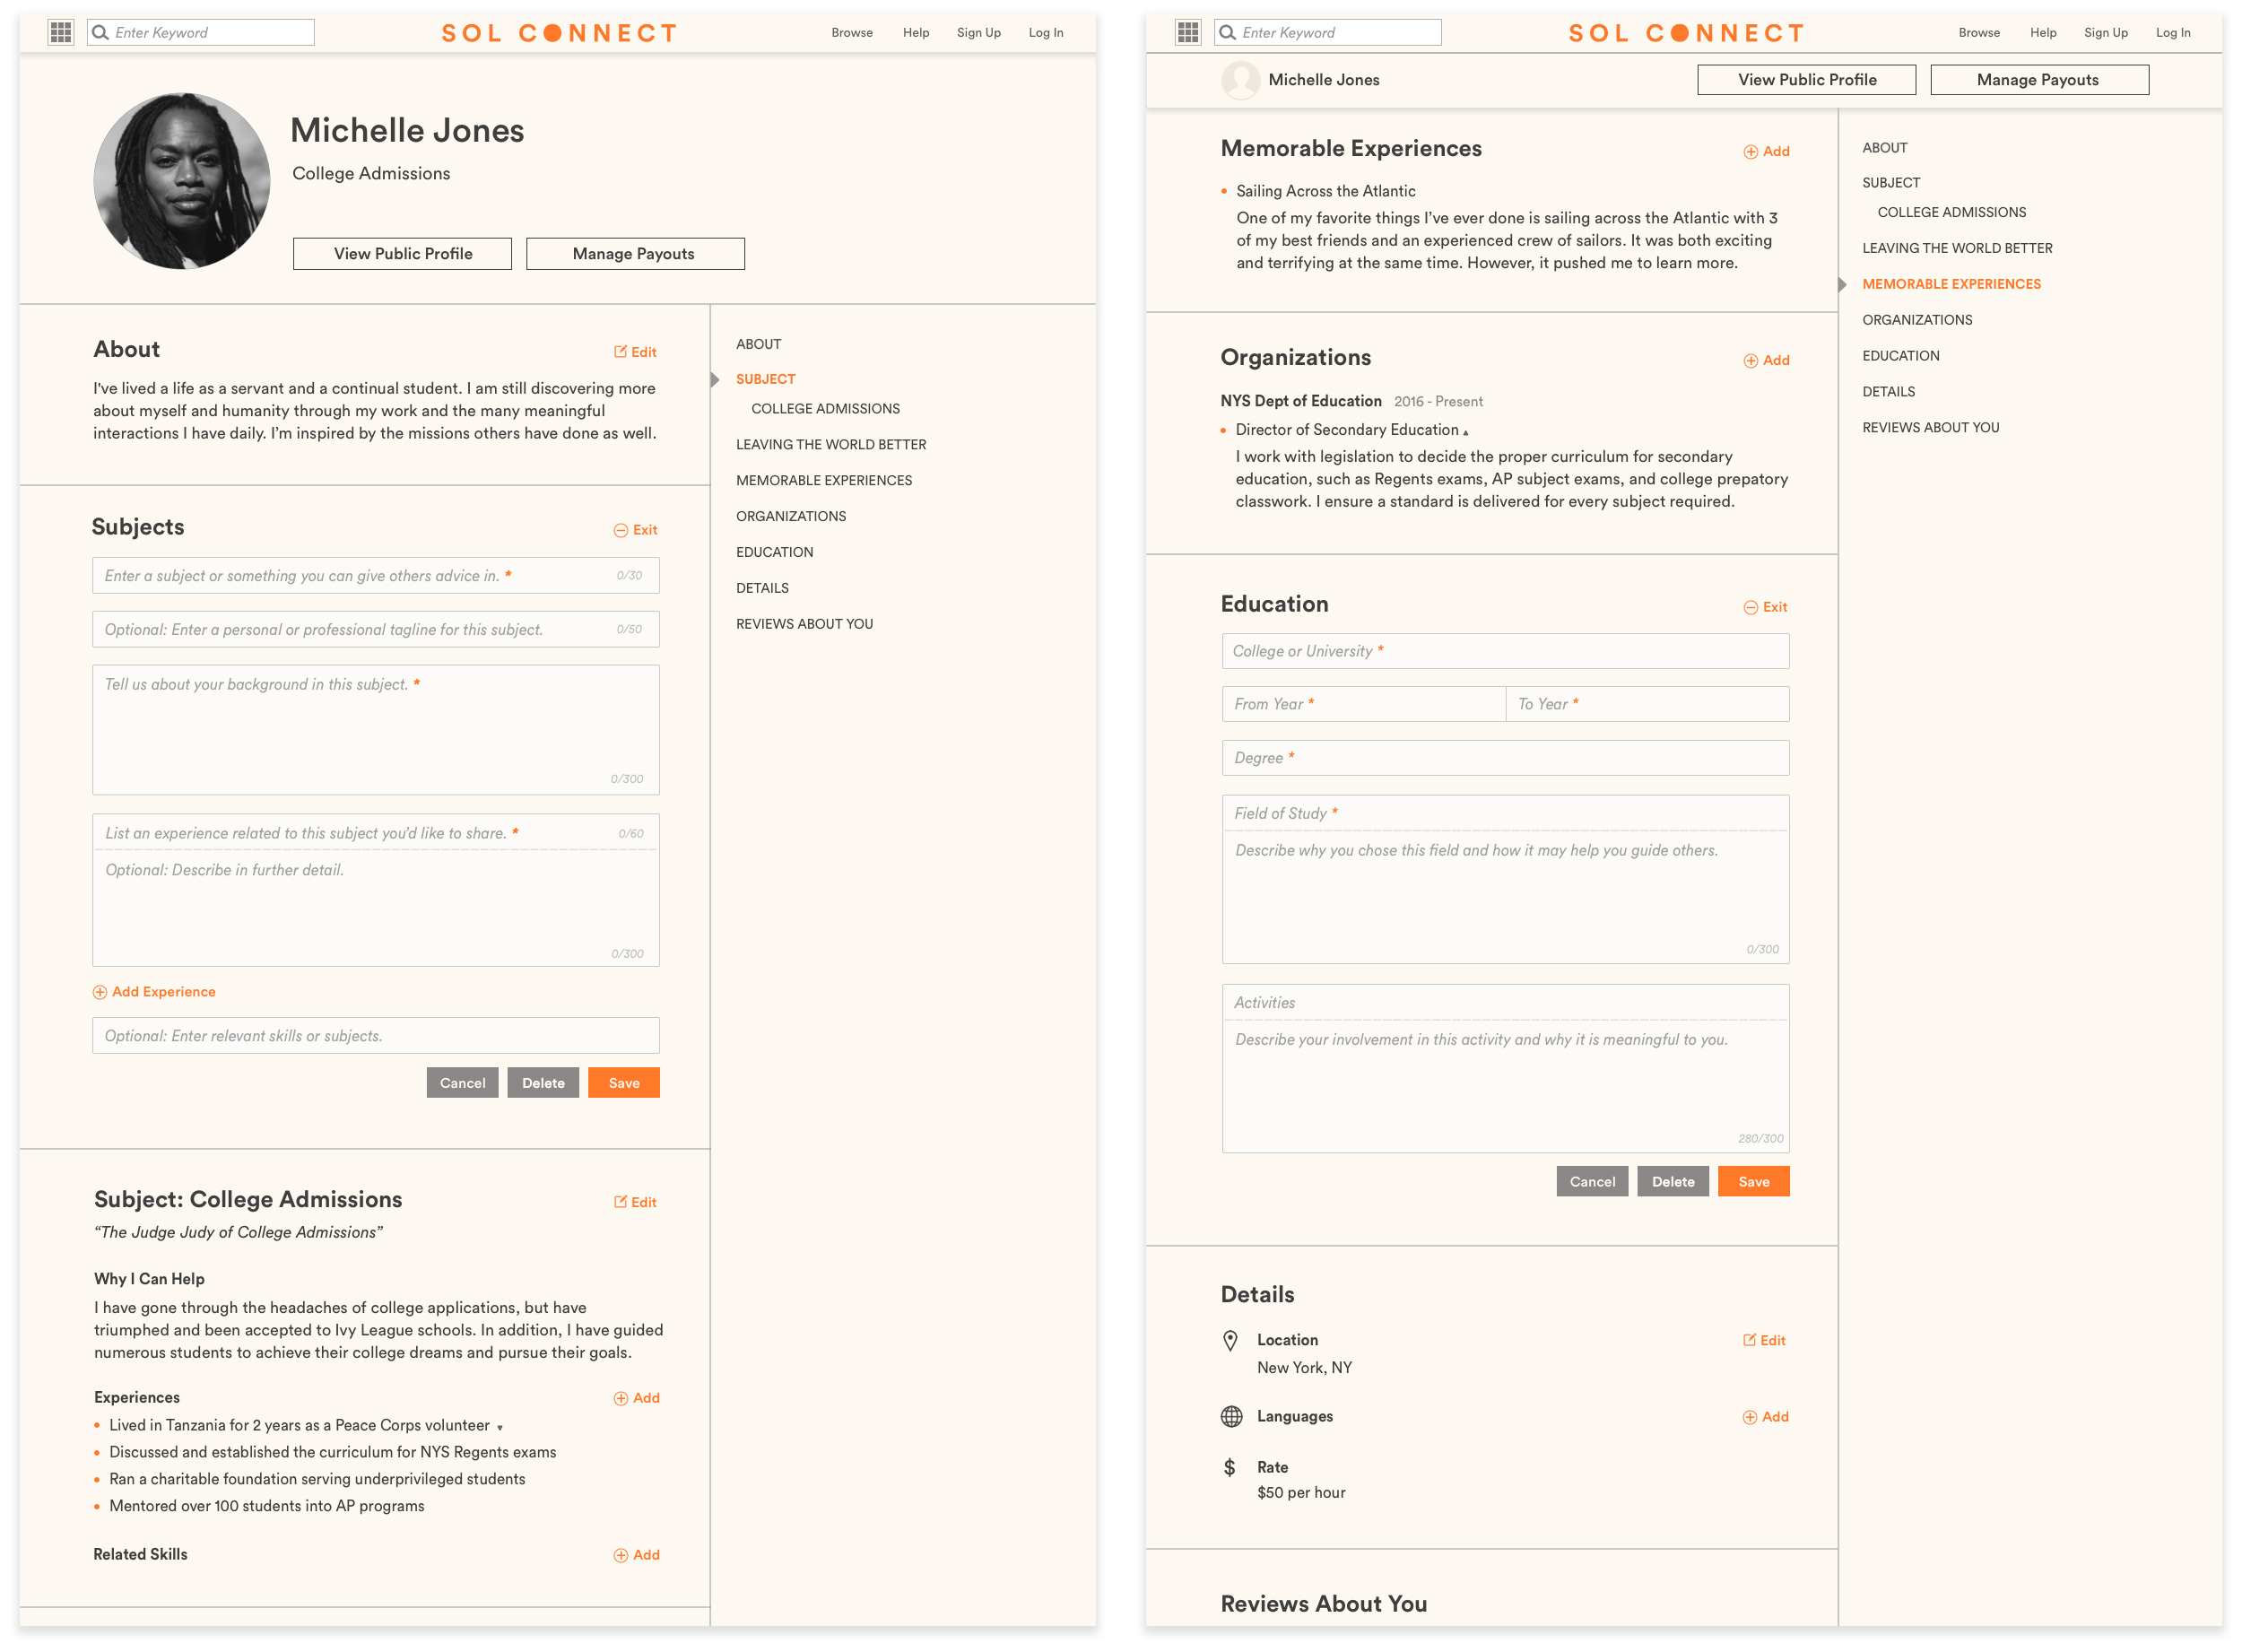Click the search magnifier icon in right header
Screen dimensions: 2242x1652
[1227, 32]
